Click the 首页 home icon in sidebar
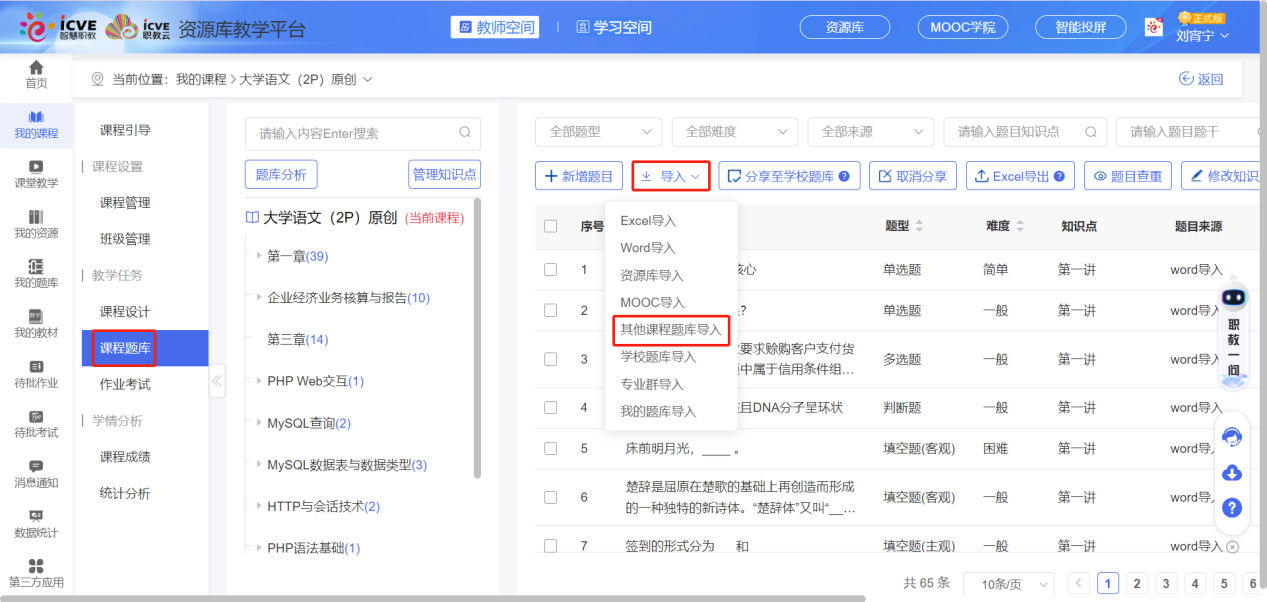Viewport: 1267px width, 602px height. [x=36, y=74]
